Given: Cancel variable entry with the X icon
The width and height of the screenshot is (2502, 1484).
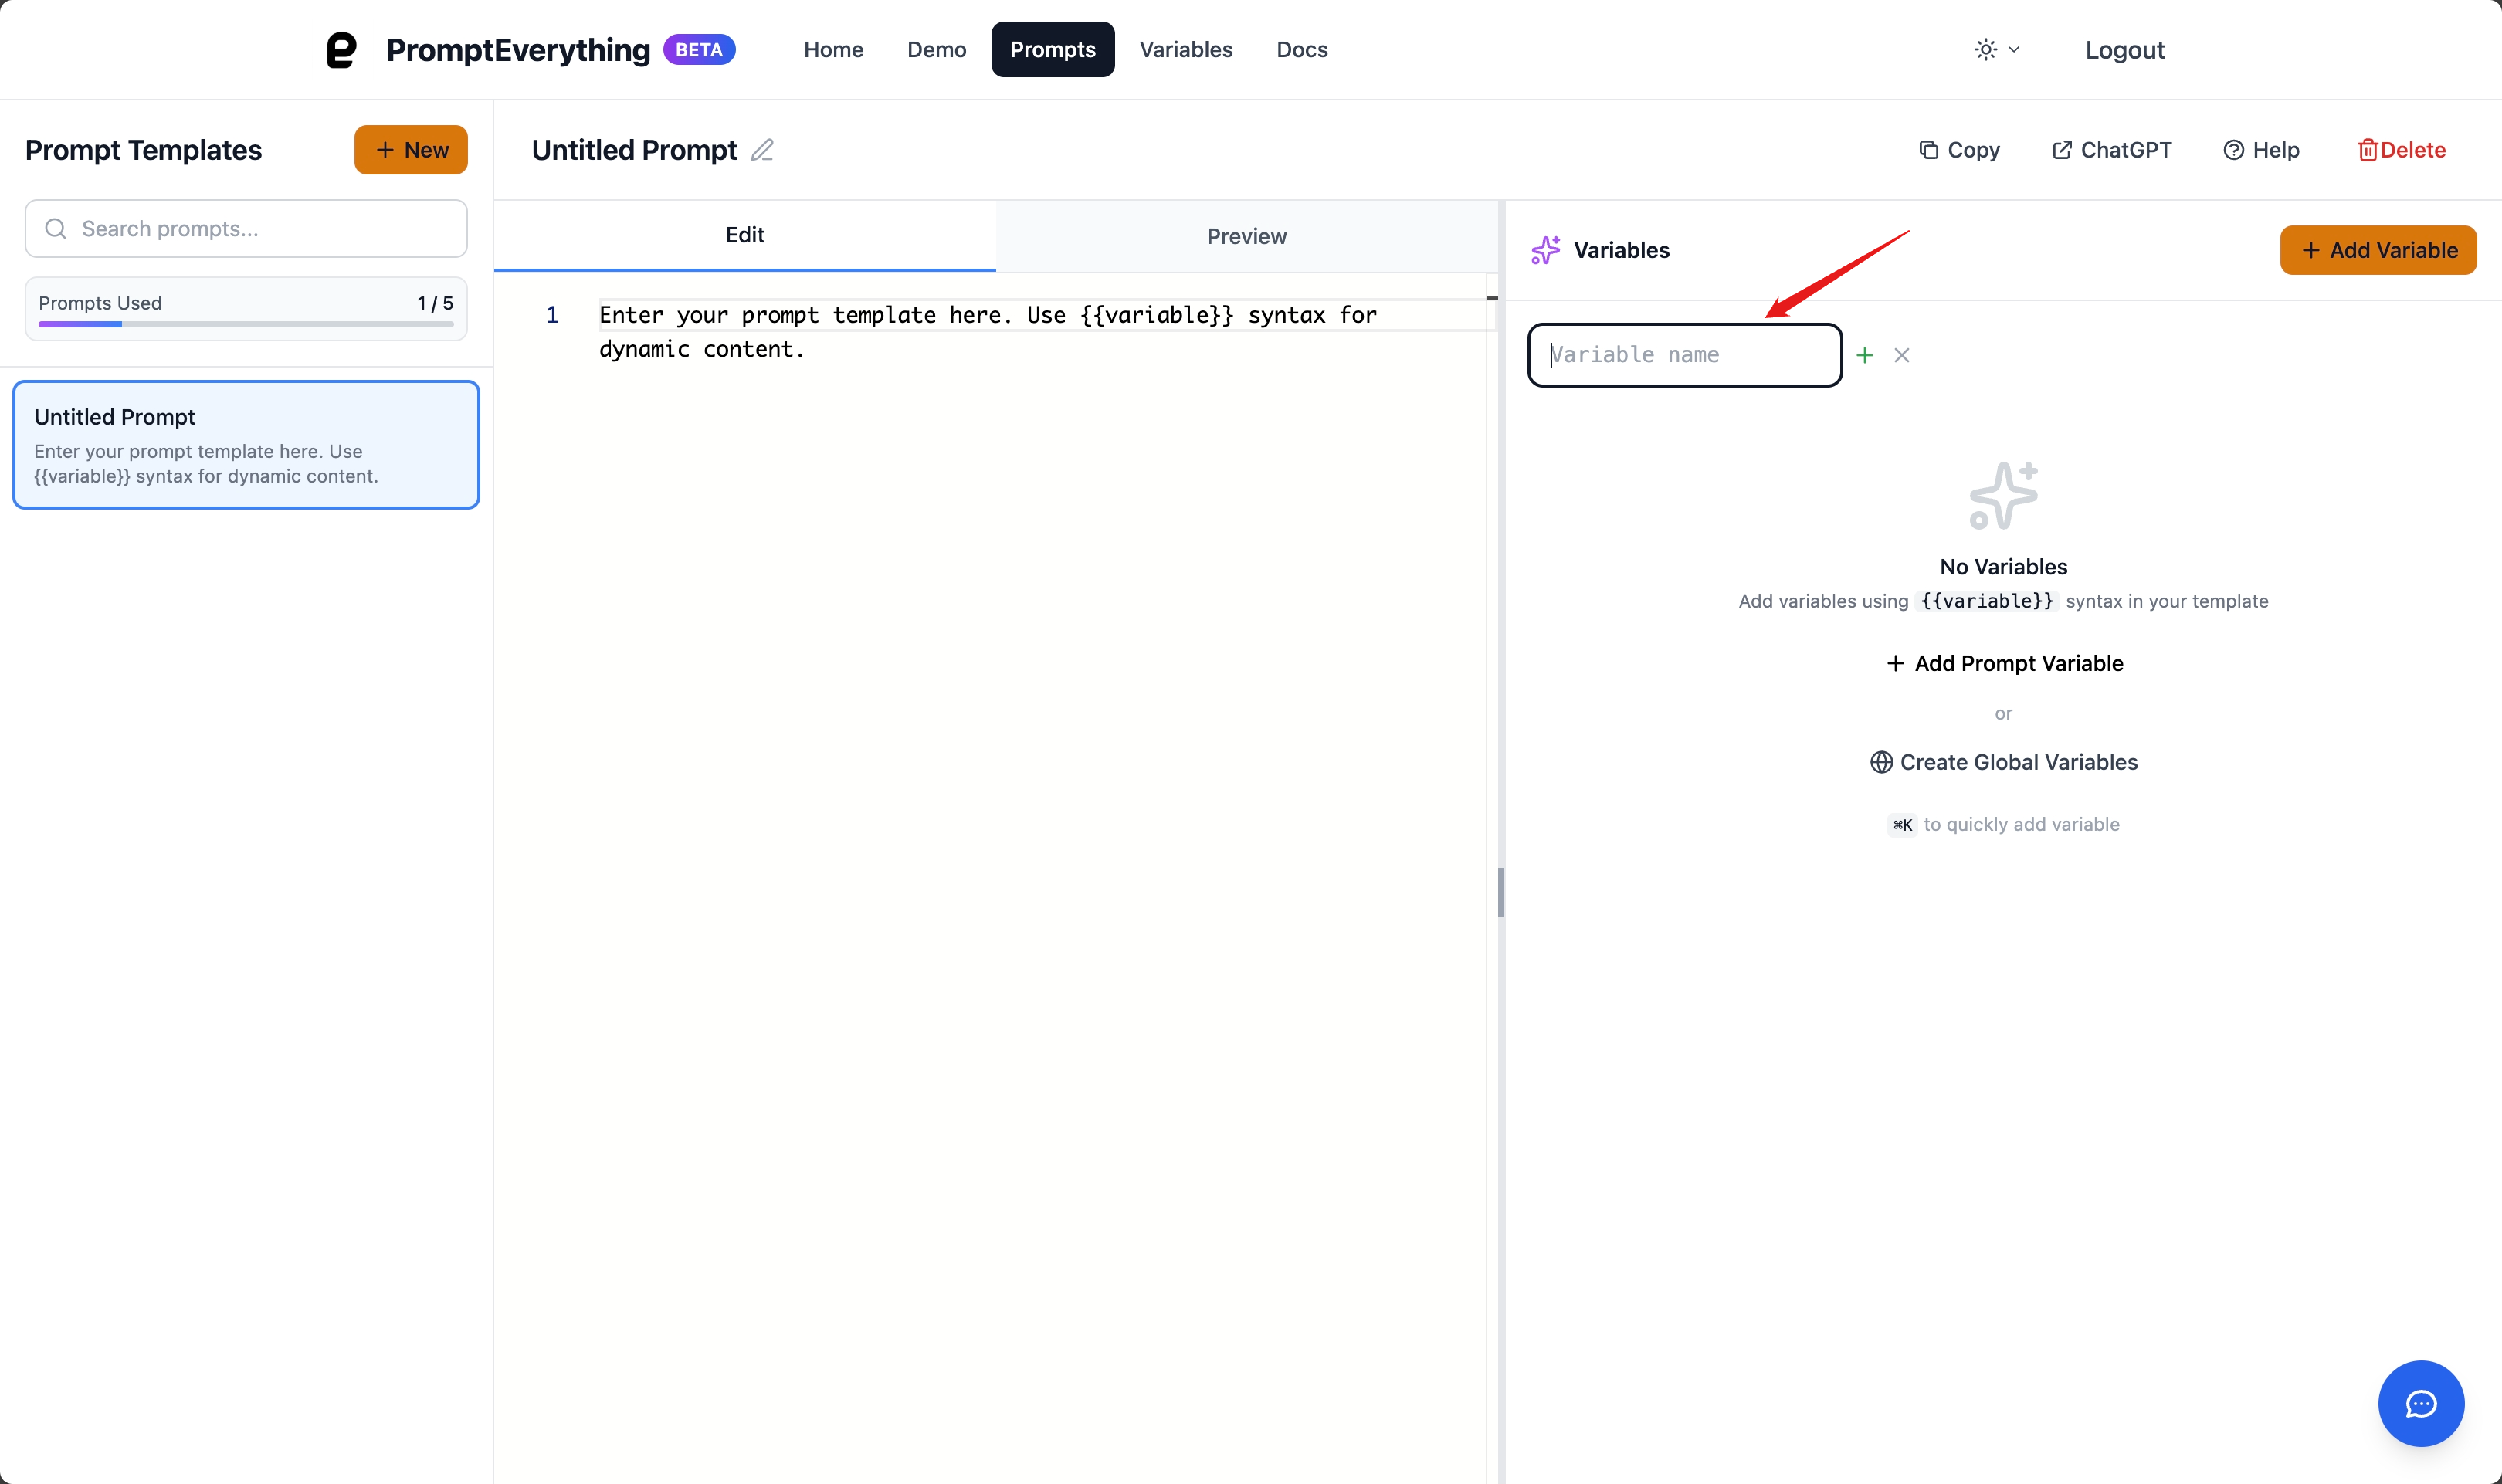Looking at the screenshot, I should pos(1901,355).
